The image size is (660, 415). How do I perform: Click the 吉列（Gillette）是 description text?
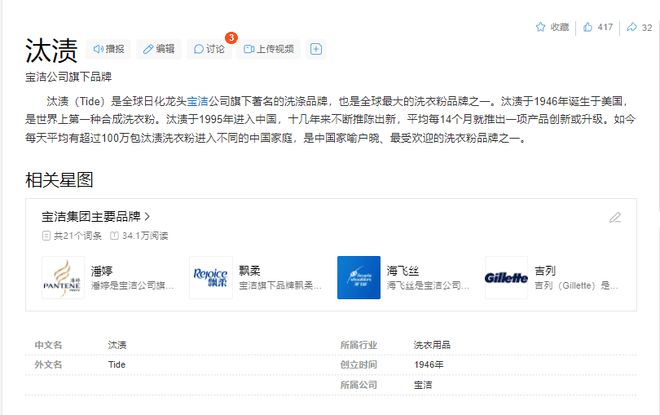[576, 286]
